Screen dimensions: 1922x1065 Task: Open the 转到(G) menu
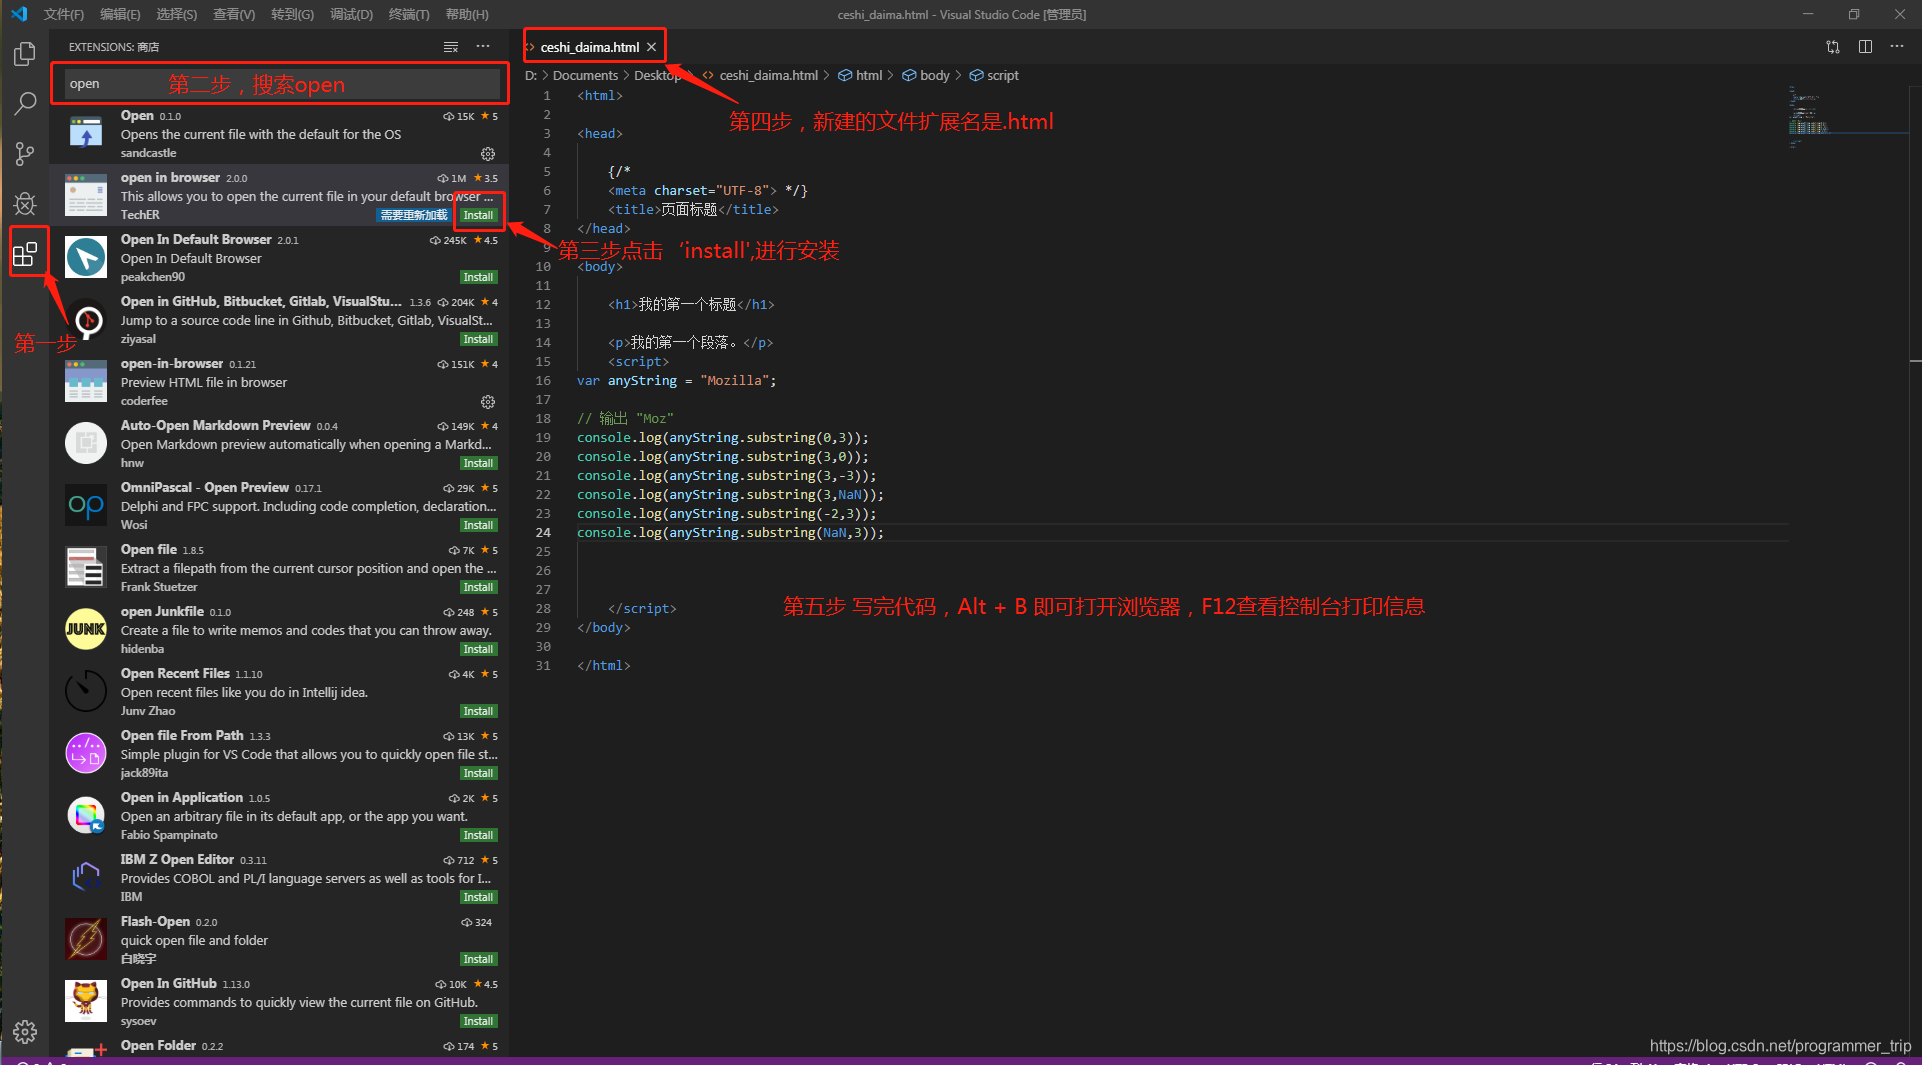click(292, 14)
